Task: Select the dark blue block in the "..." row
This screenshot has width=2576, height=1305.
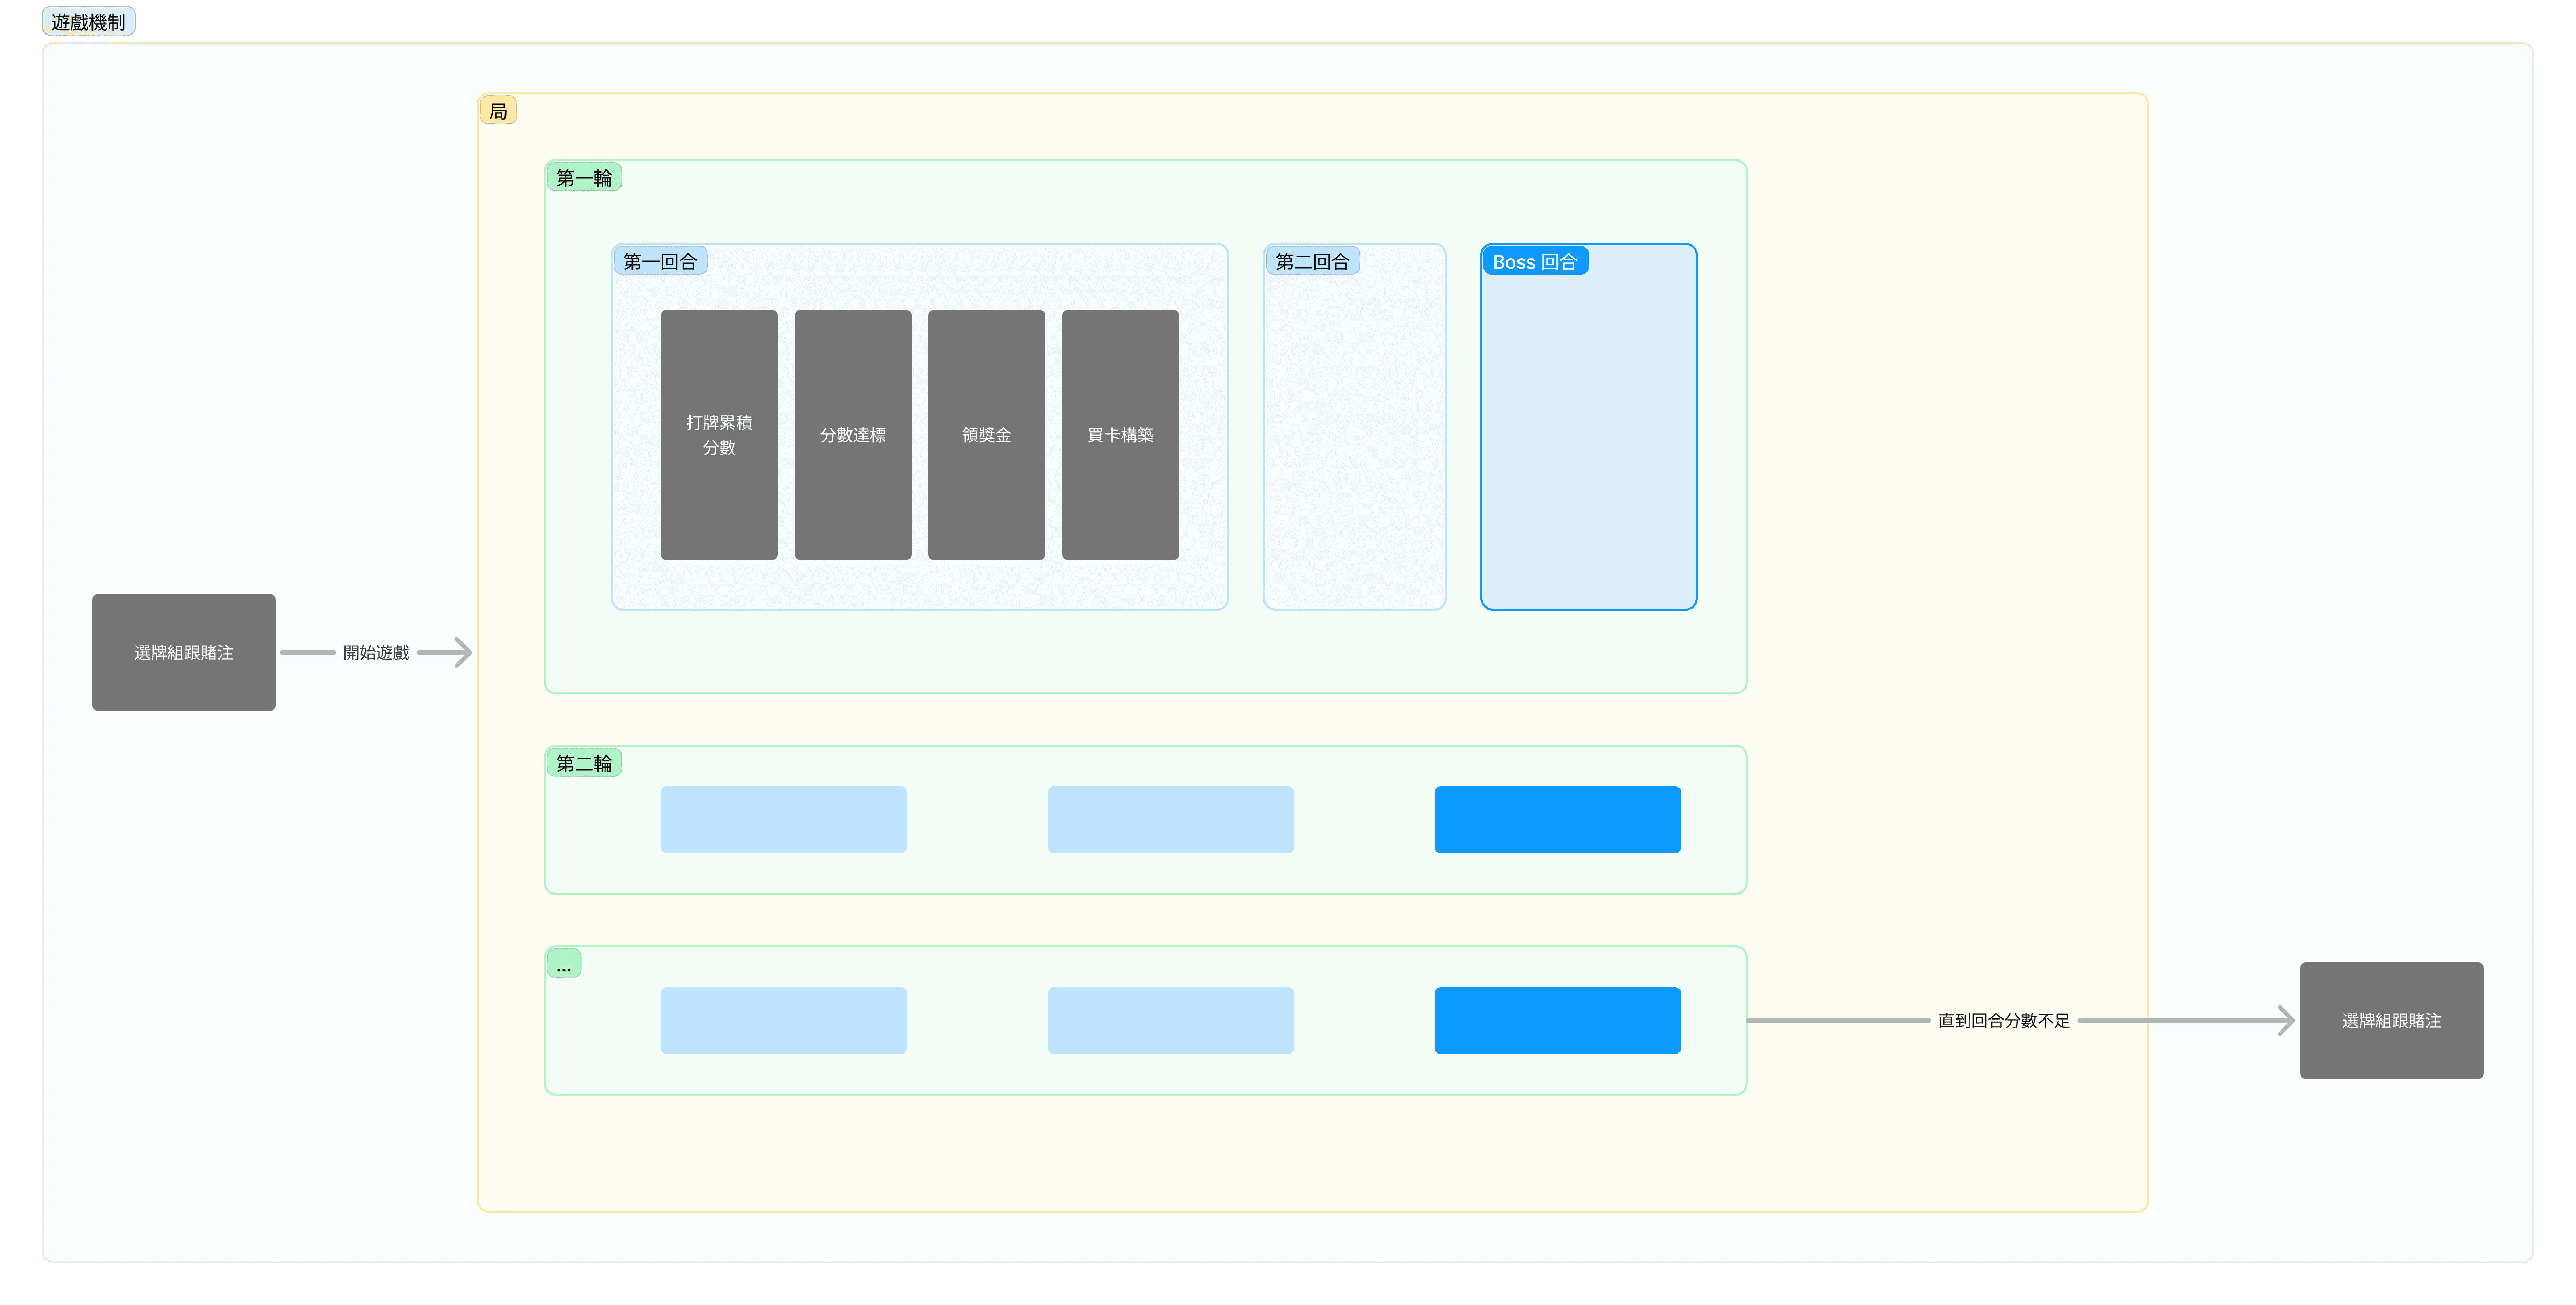Action: click(1558, 1021)
